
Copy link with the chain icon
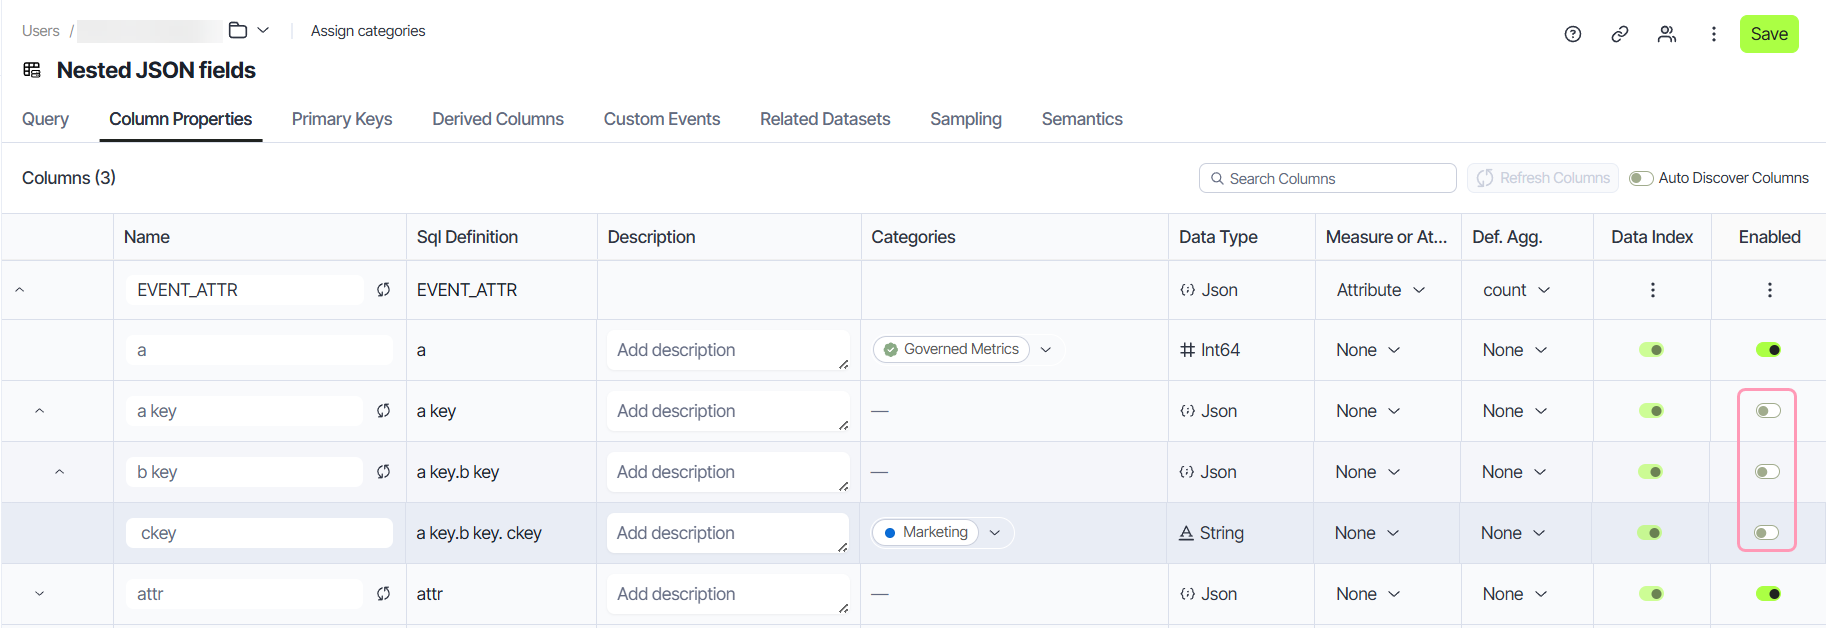point(1620,34)
